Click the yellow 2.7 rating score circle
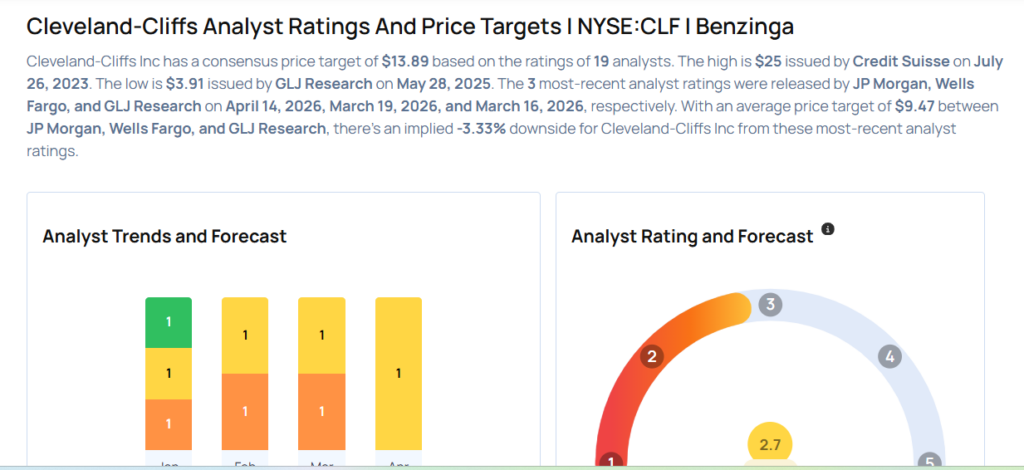1024x470 pixels. pos(770,444)
